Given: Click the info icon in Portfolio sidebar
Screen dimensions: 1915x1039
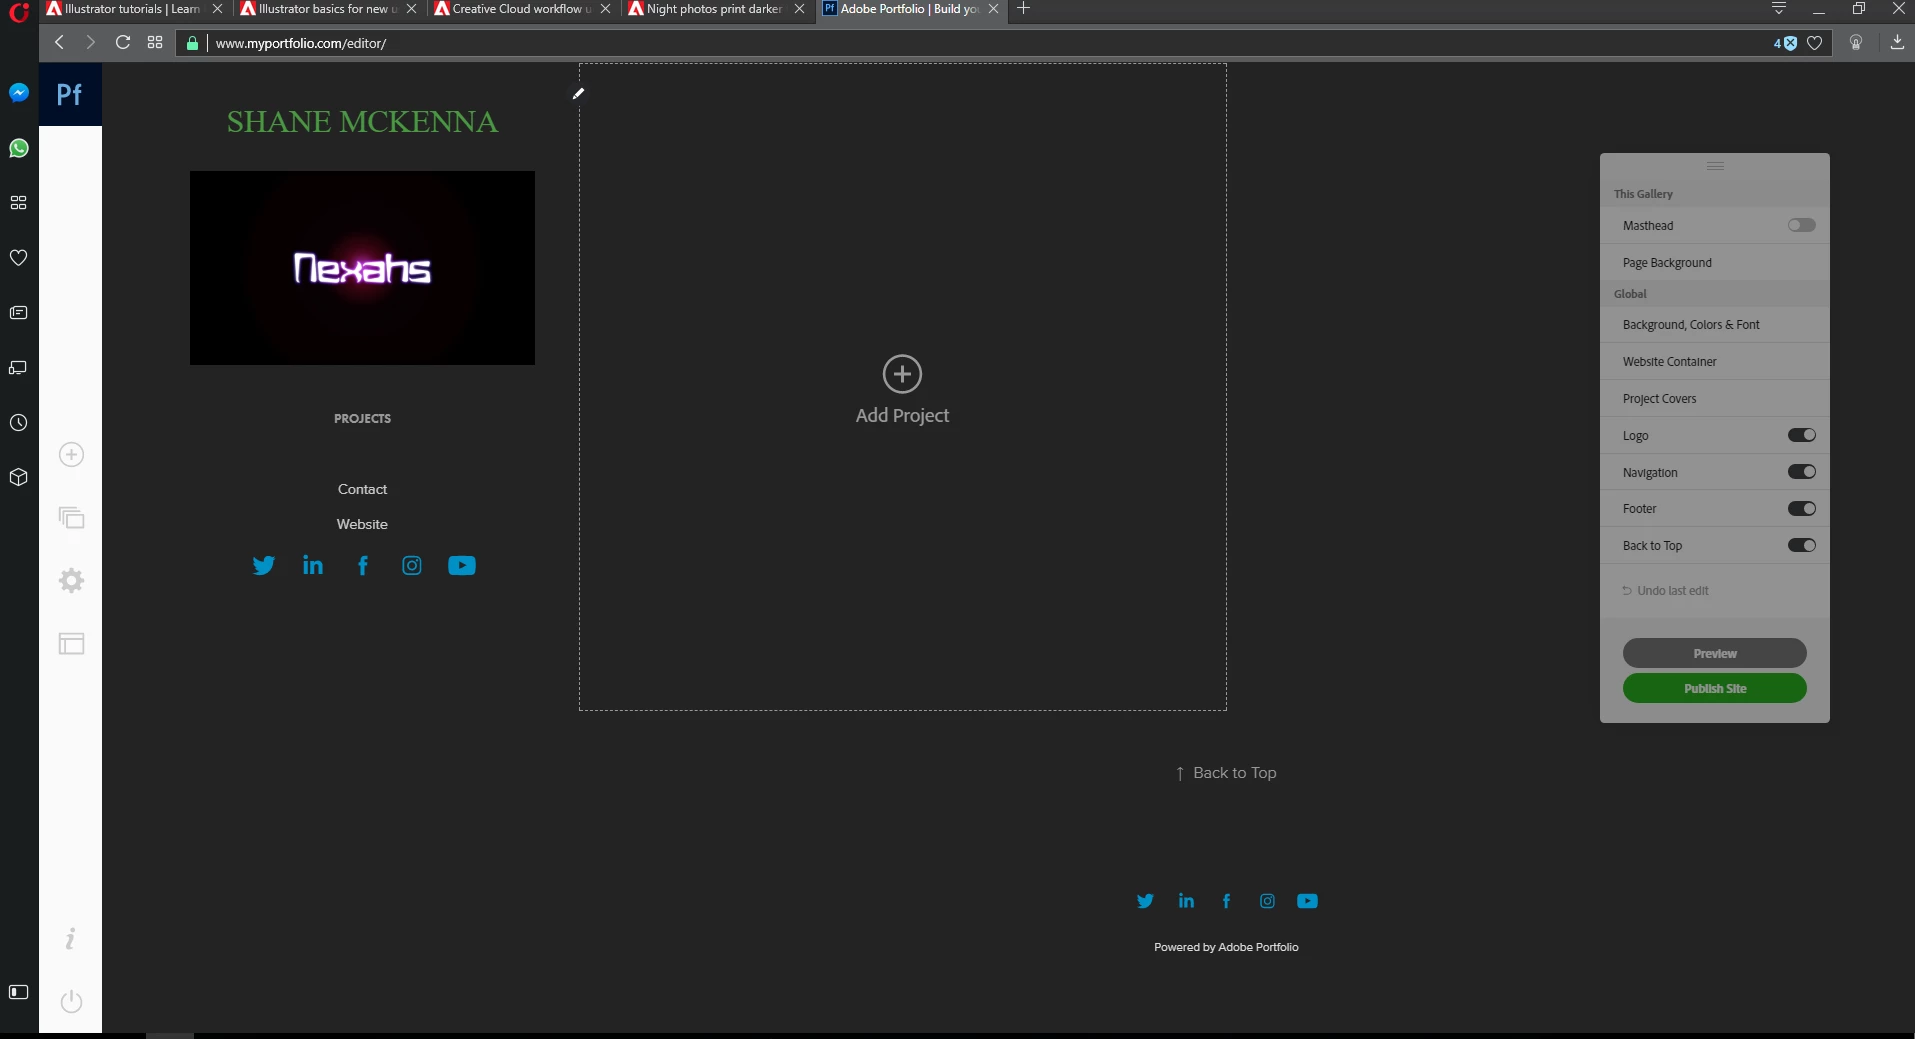Looking at the screenshot, I should (70, 939).
